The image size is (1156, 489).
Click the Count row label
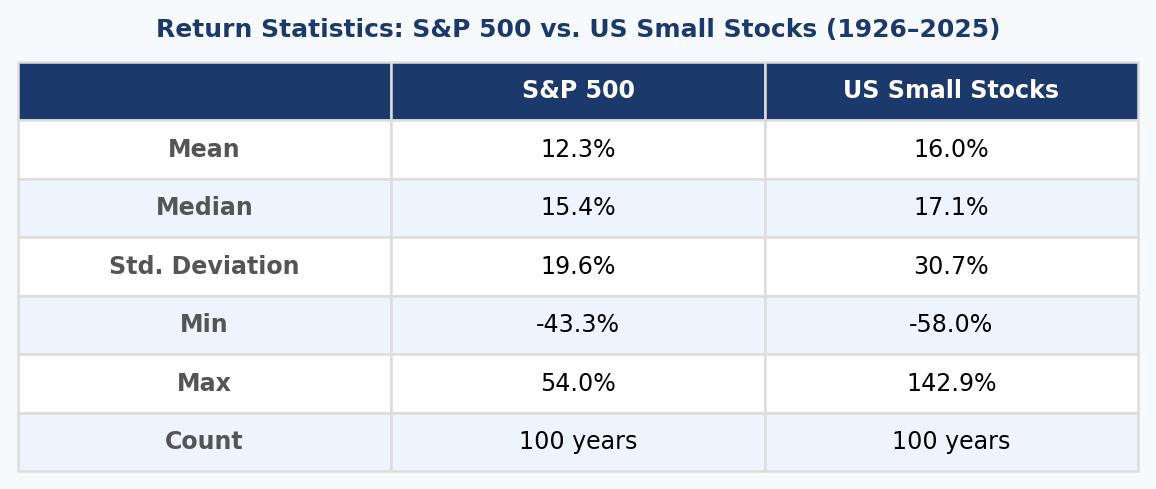[204, 442]
